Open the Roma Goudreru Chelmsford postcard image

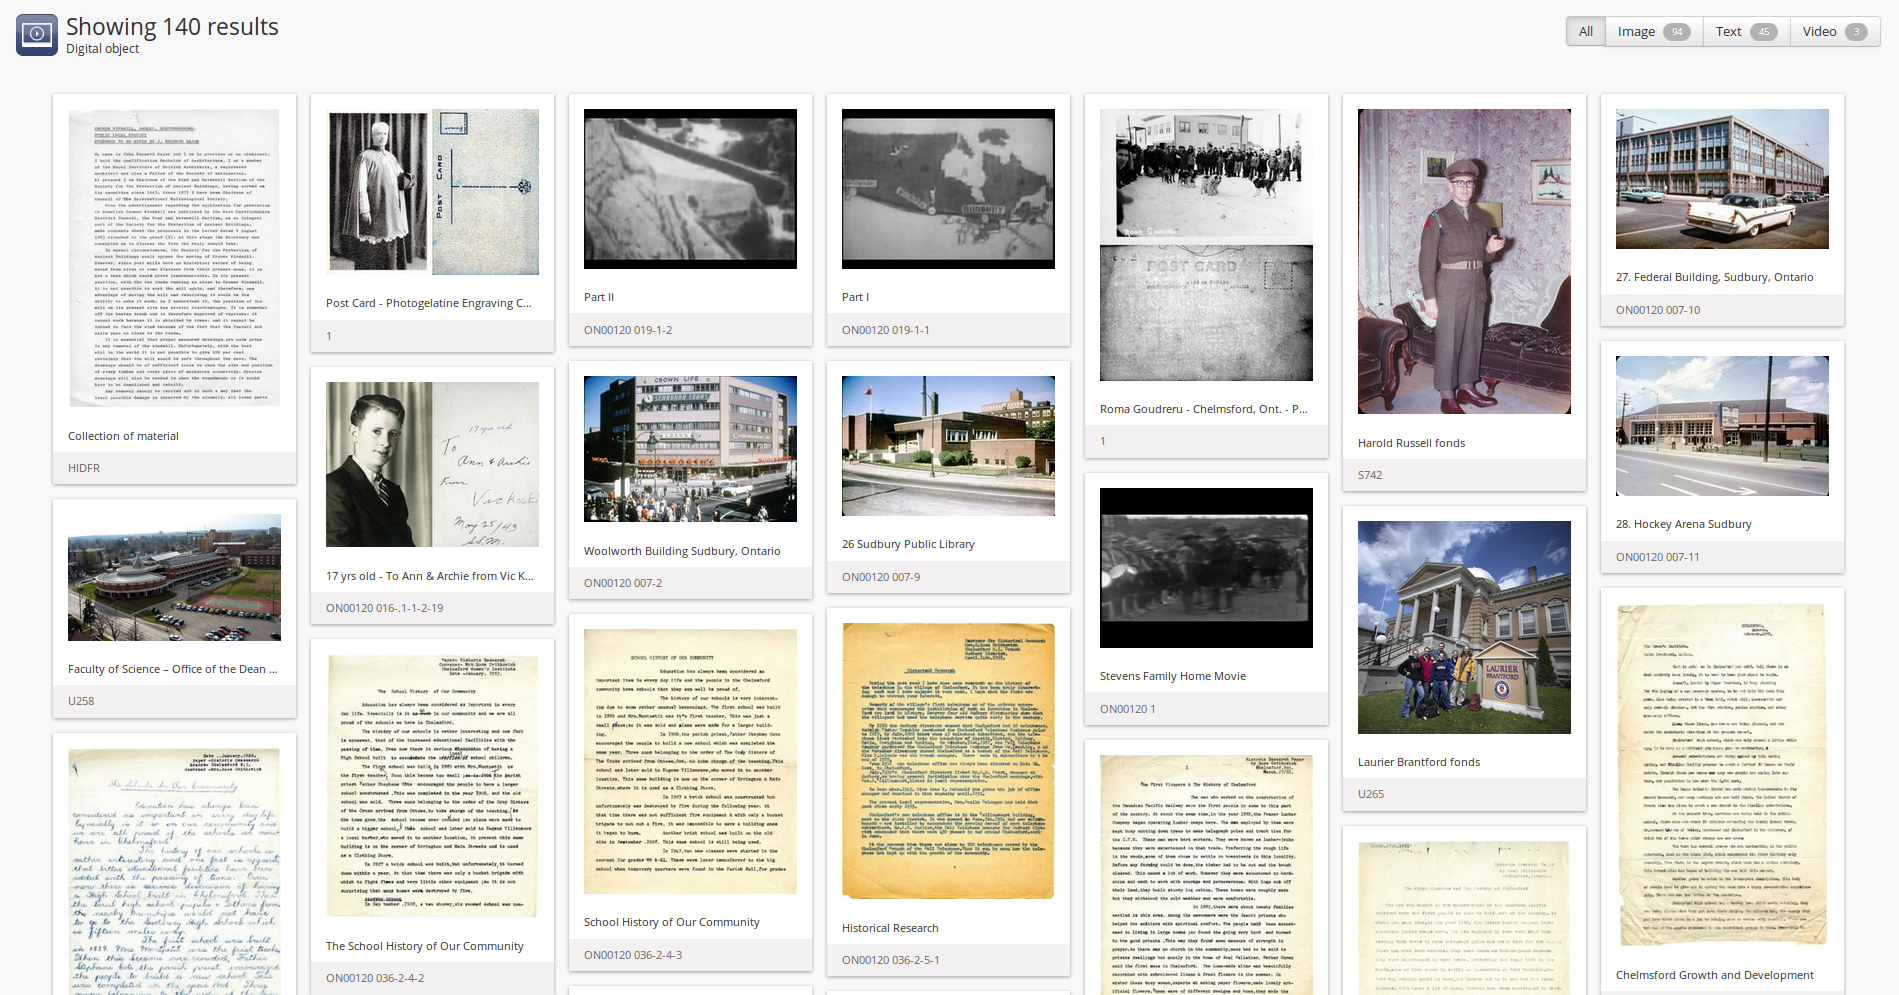coord(1206,245)
